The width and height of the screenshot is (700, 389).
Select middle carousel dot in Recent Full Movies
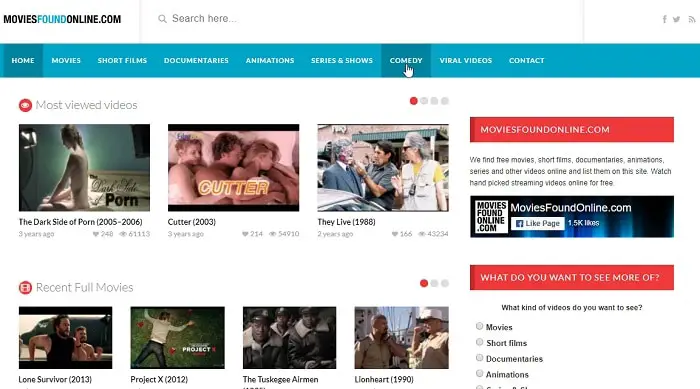tap(434, 283)
